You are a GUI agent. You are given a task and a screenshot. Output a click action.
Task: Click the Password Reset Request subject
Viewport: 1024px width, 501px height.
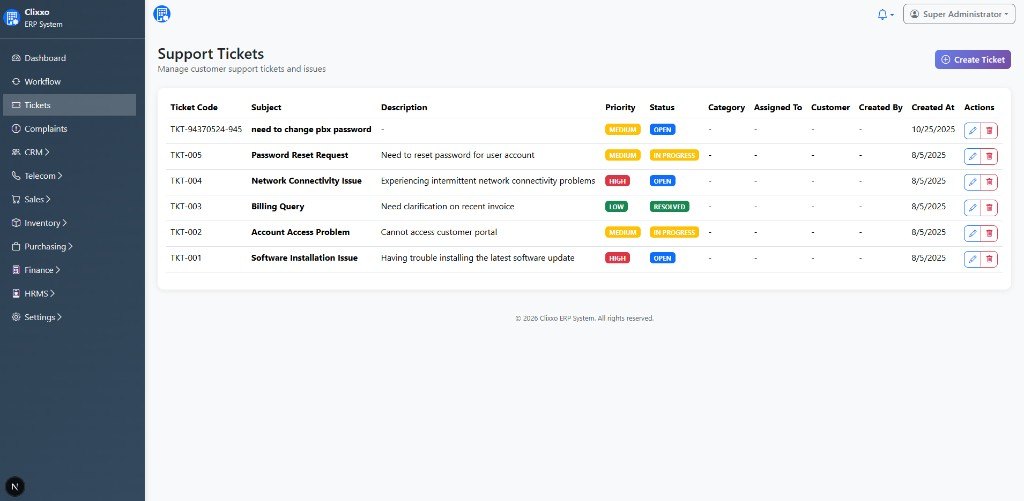tap(300, 155)
